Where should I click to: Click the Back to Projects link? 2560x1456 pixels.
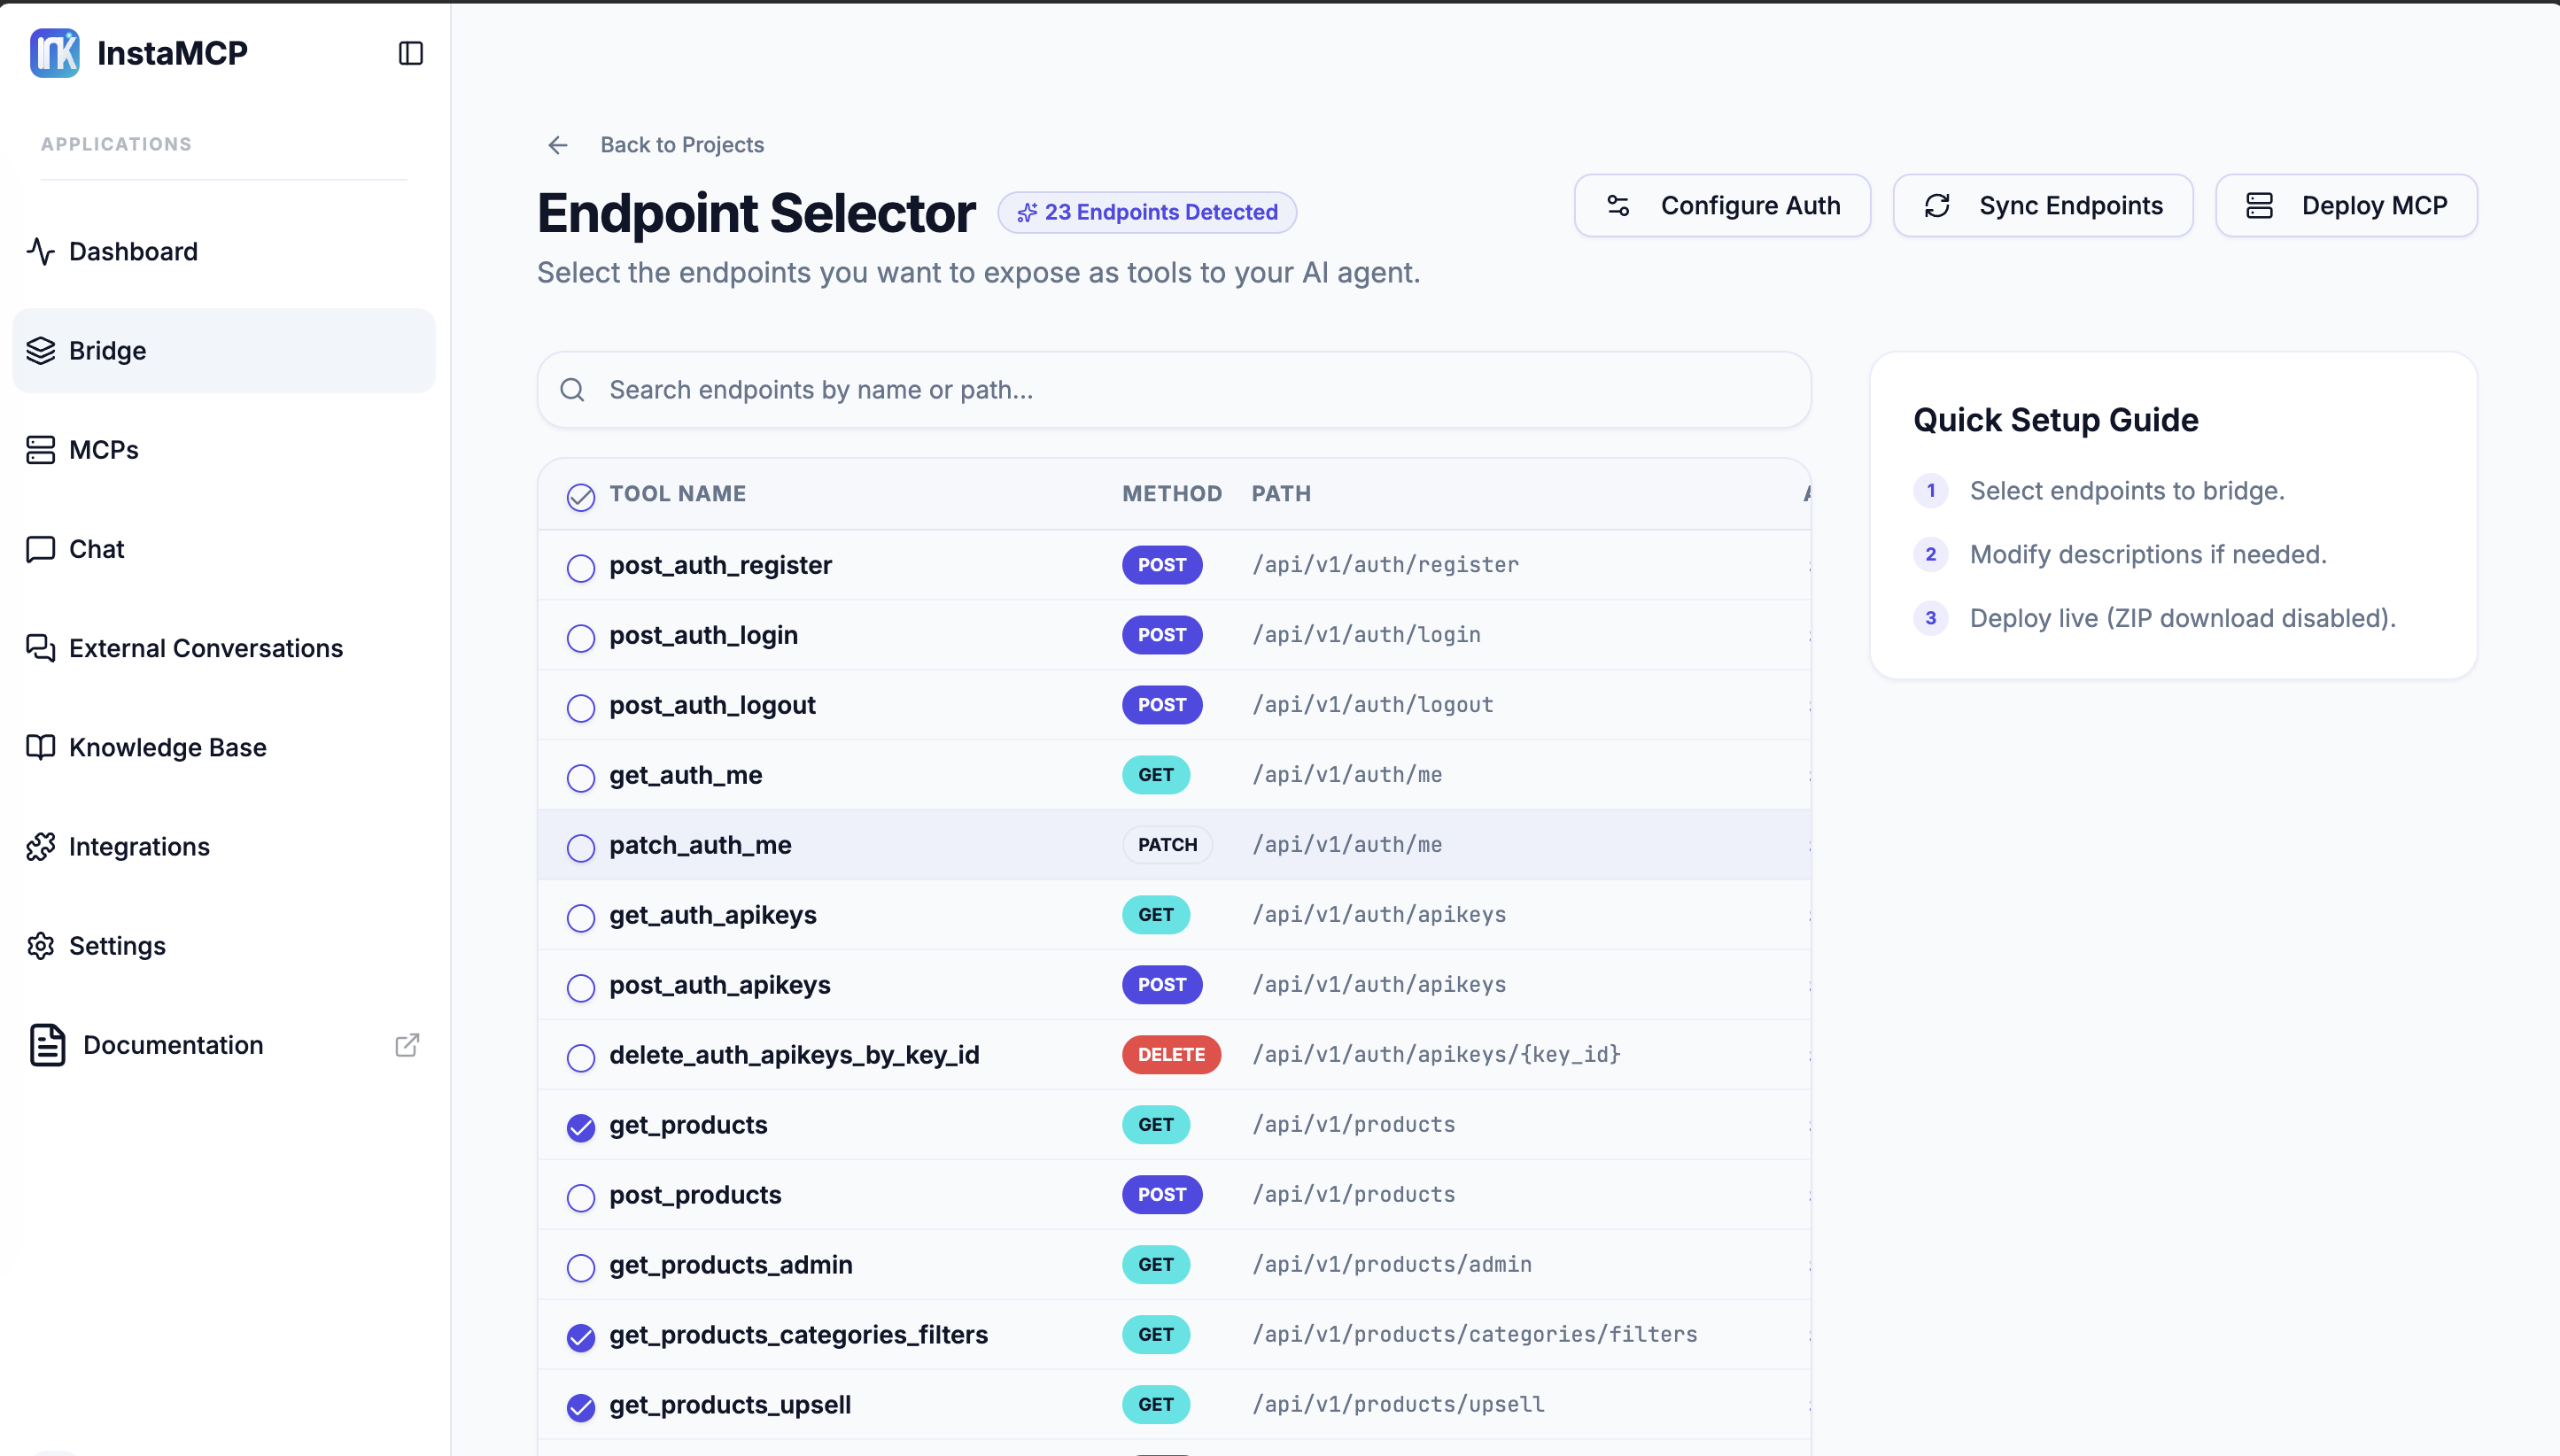(655, 145)
